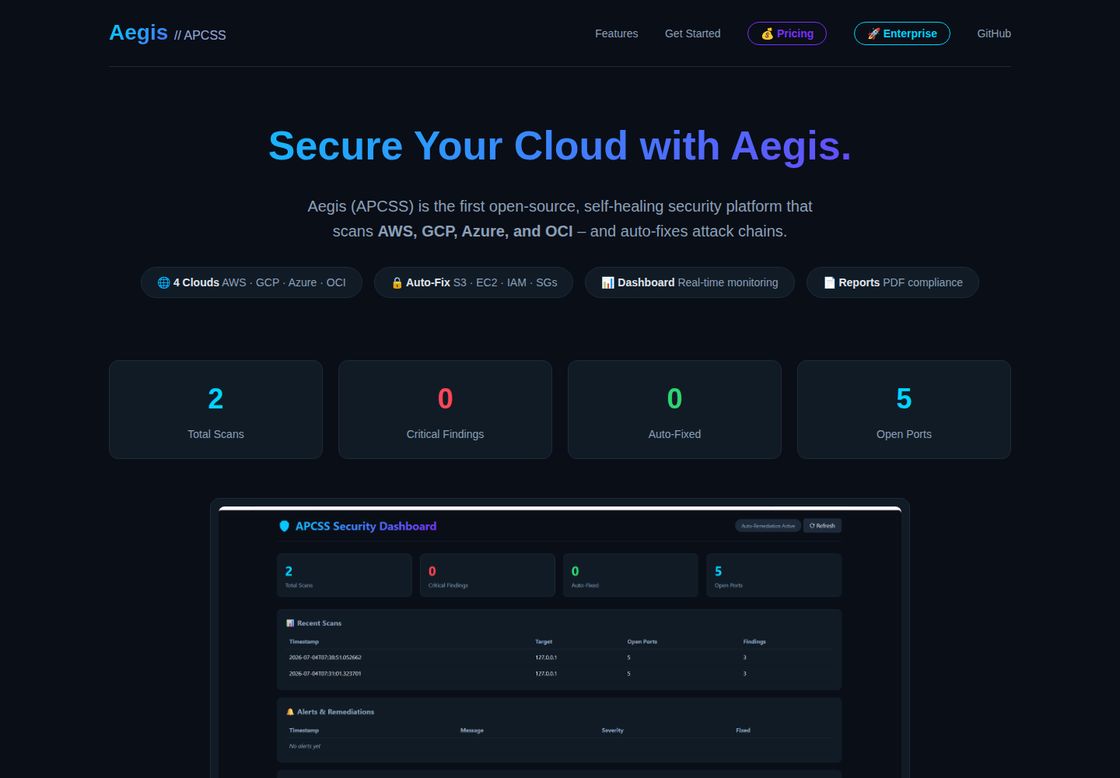
Task: Select the Total Scans stat card
Action: pos(216,409)
